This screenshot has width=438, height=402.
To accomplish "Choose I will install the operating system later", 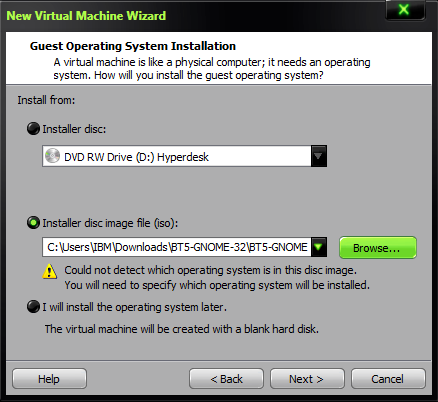I will (x=33, y=307).
